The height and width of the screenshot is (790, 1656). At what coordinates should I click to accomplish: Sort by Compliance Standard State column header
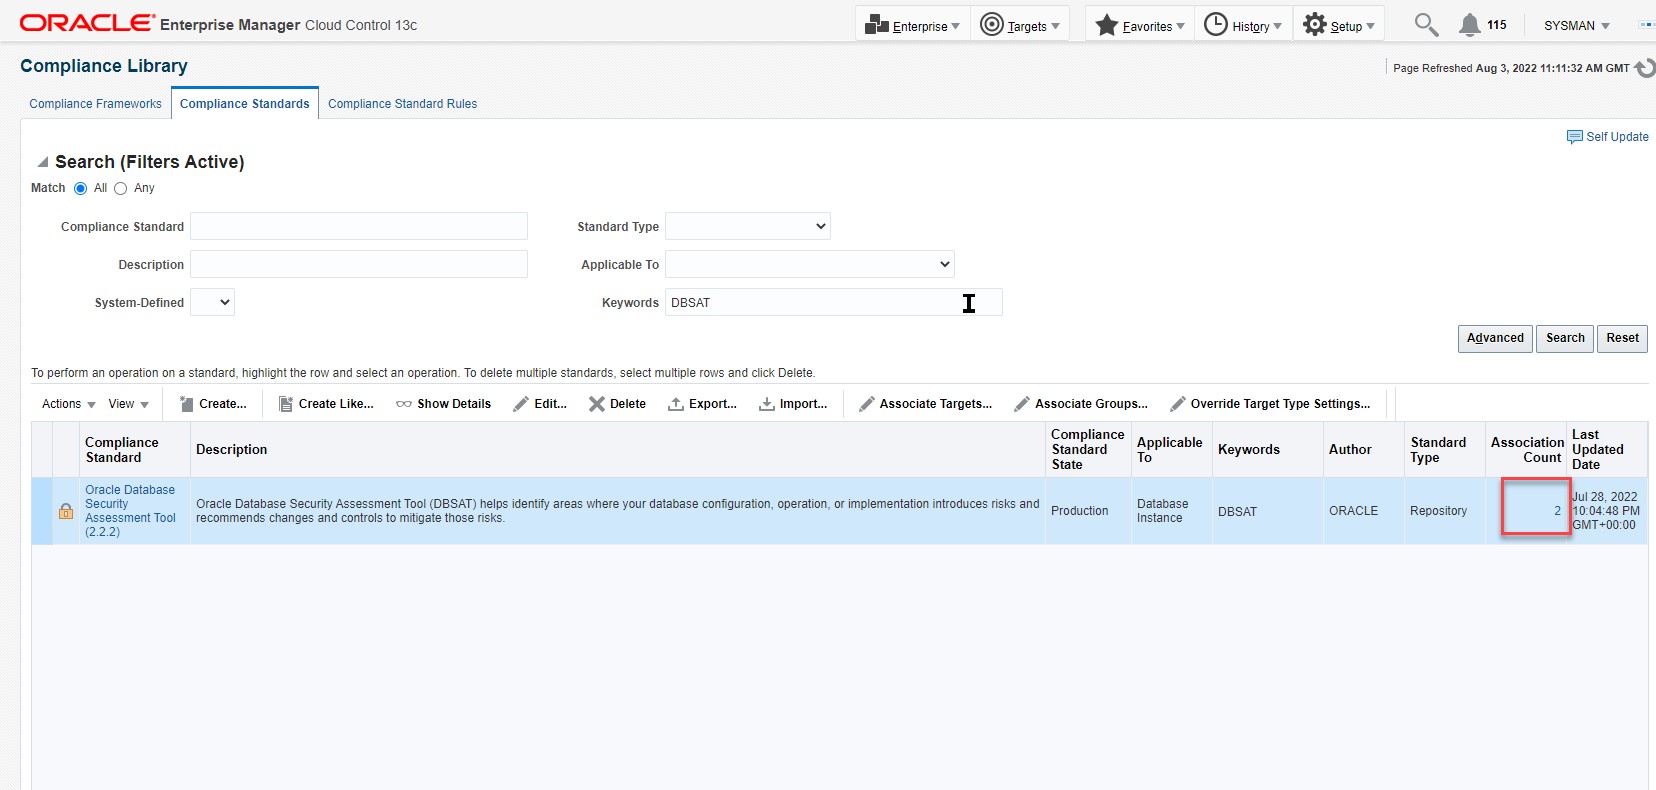pyautogui.click(x=1088, y=450)
